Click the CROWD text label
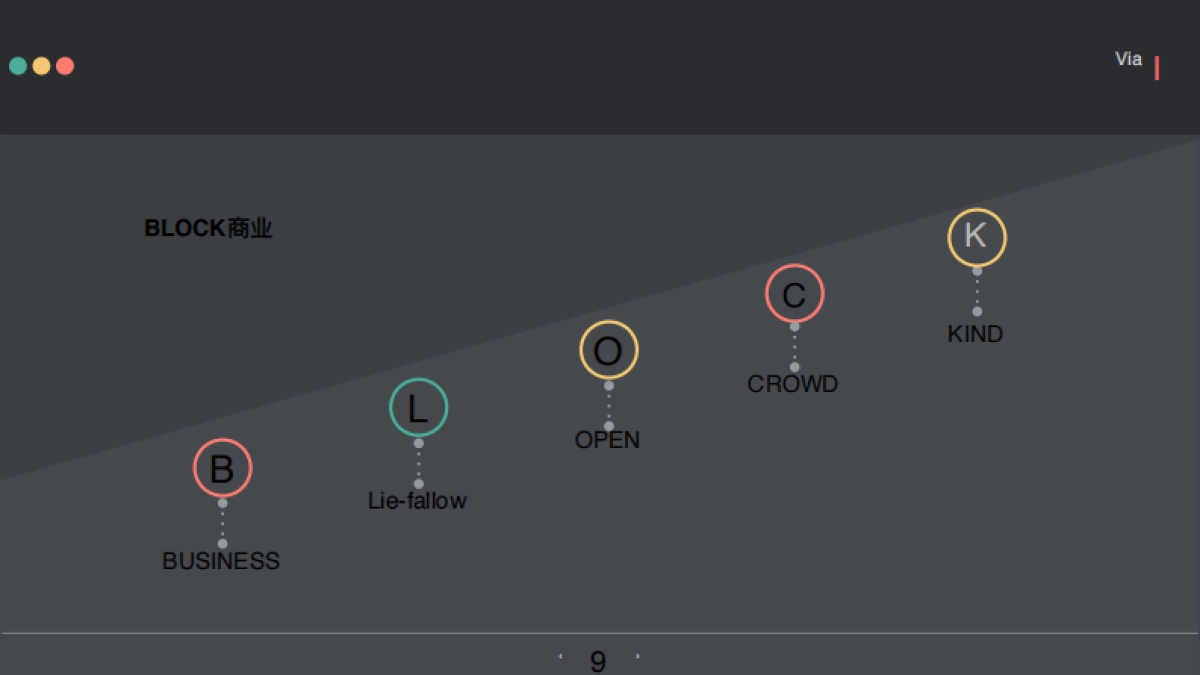The height and width of the screenshot is (675, 1200). (x=793, y=384)
